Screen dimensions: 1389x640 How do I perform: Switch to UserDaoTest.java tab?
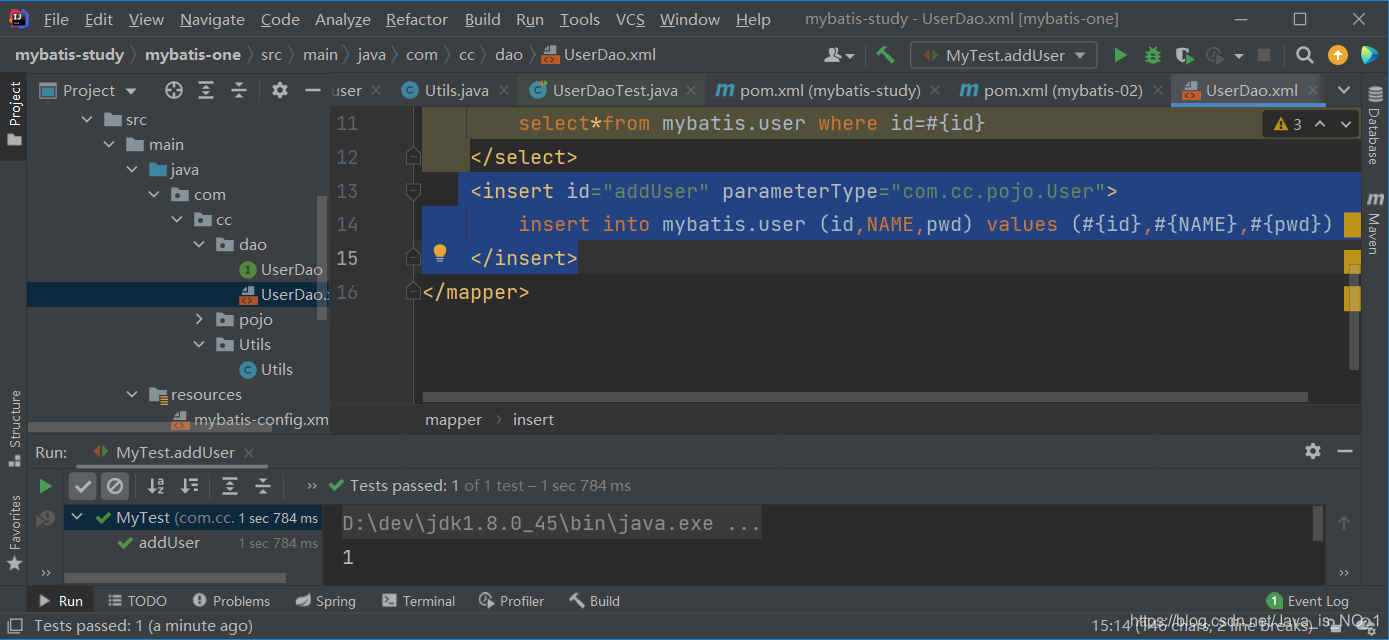tap(614, 90)
